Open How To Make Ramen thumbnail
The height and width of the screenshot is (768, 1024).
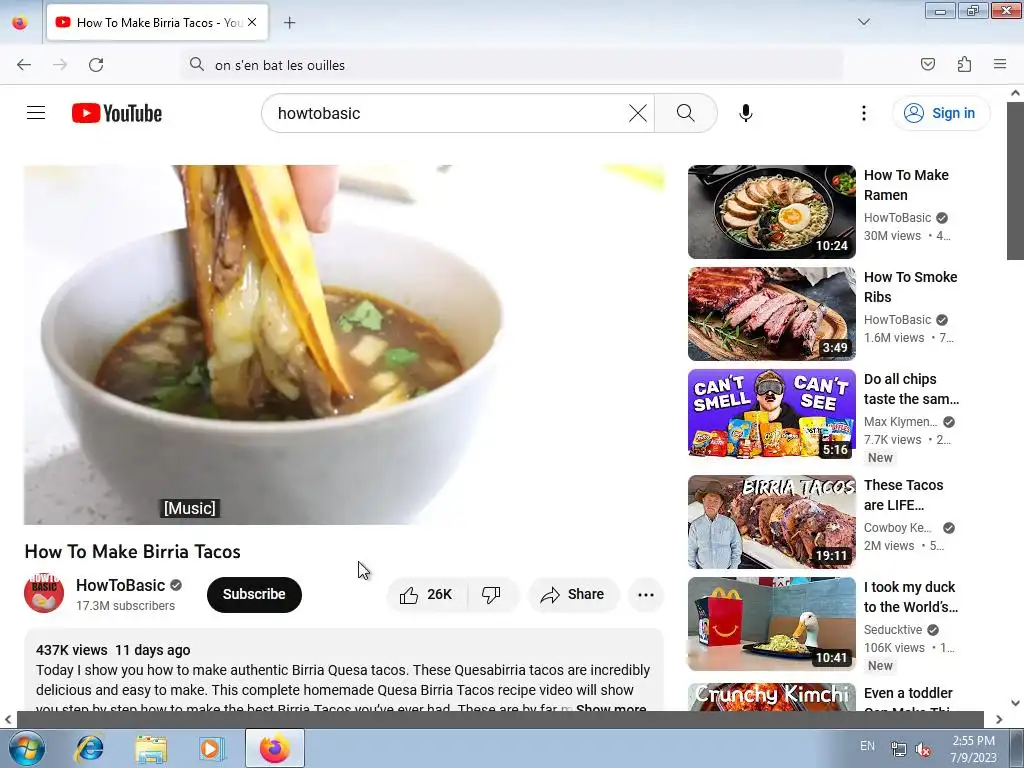tap(771, 212)
